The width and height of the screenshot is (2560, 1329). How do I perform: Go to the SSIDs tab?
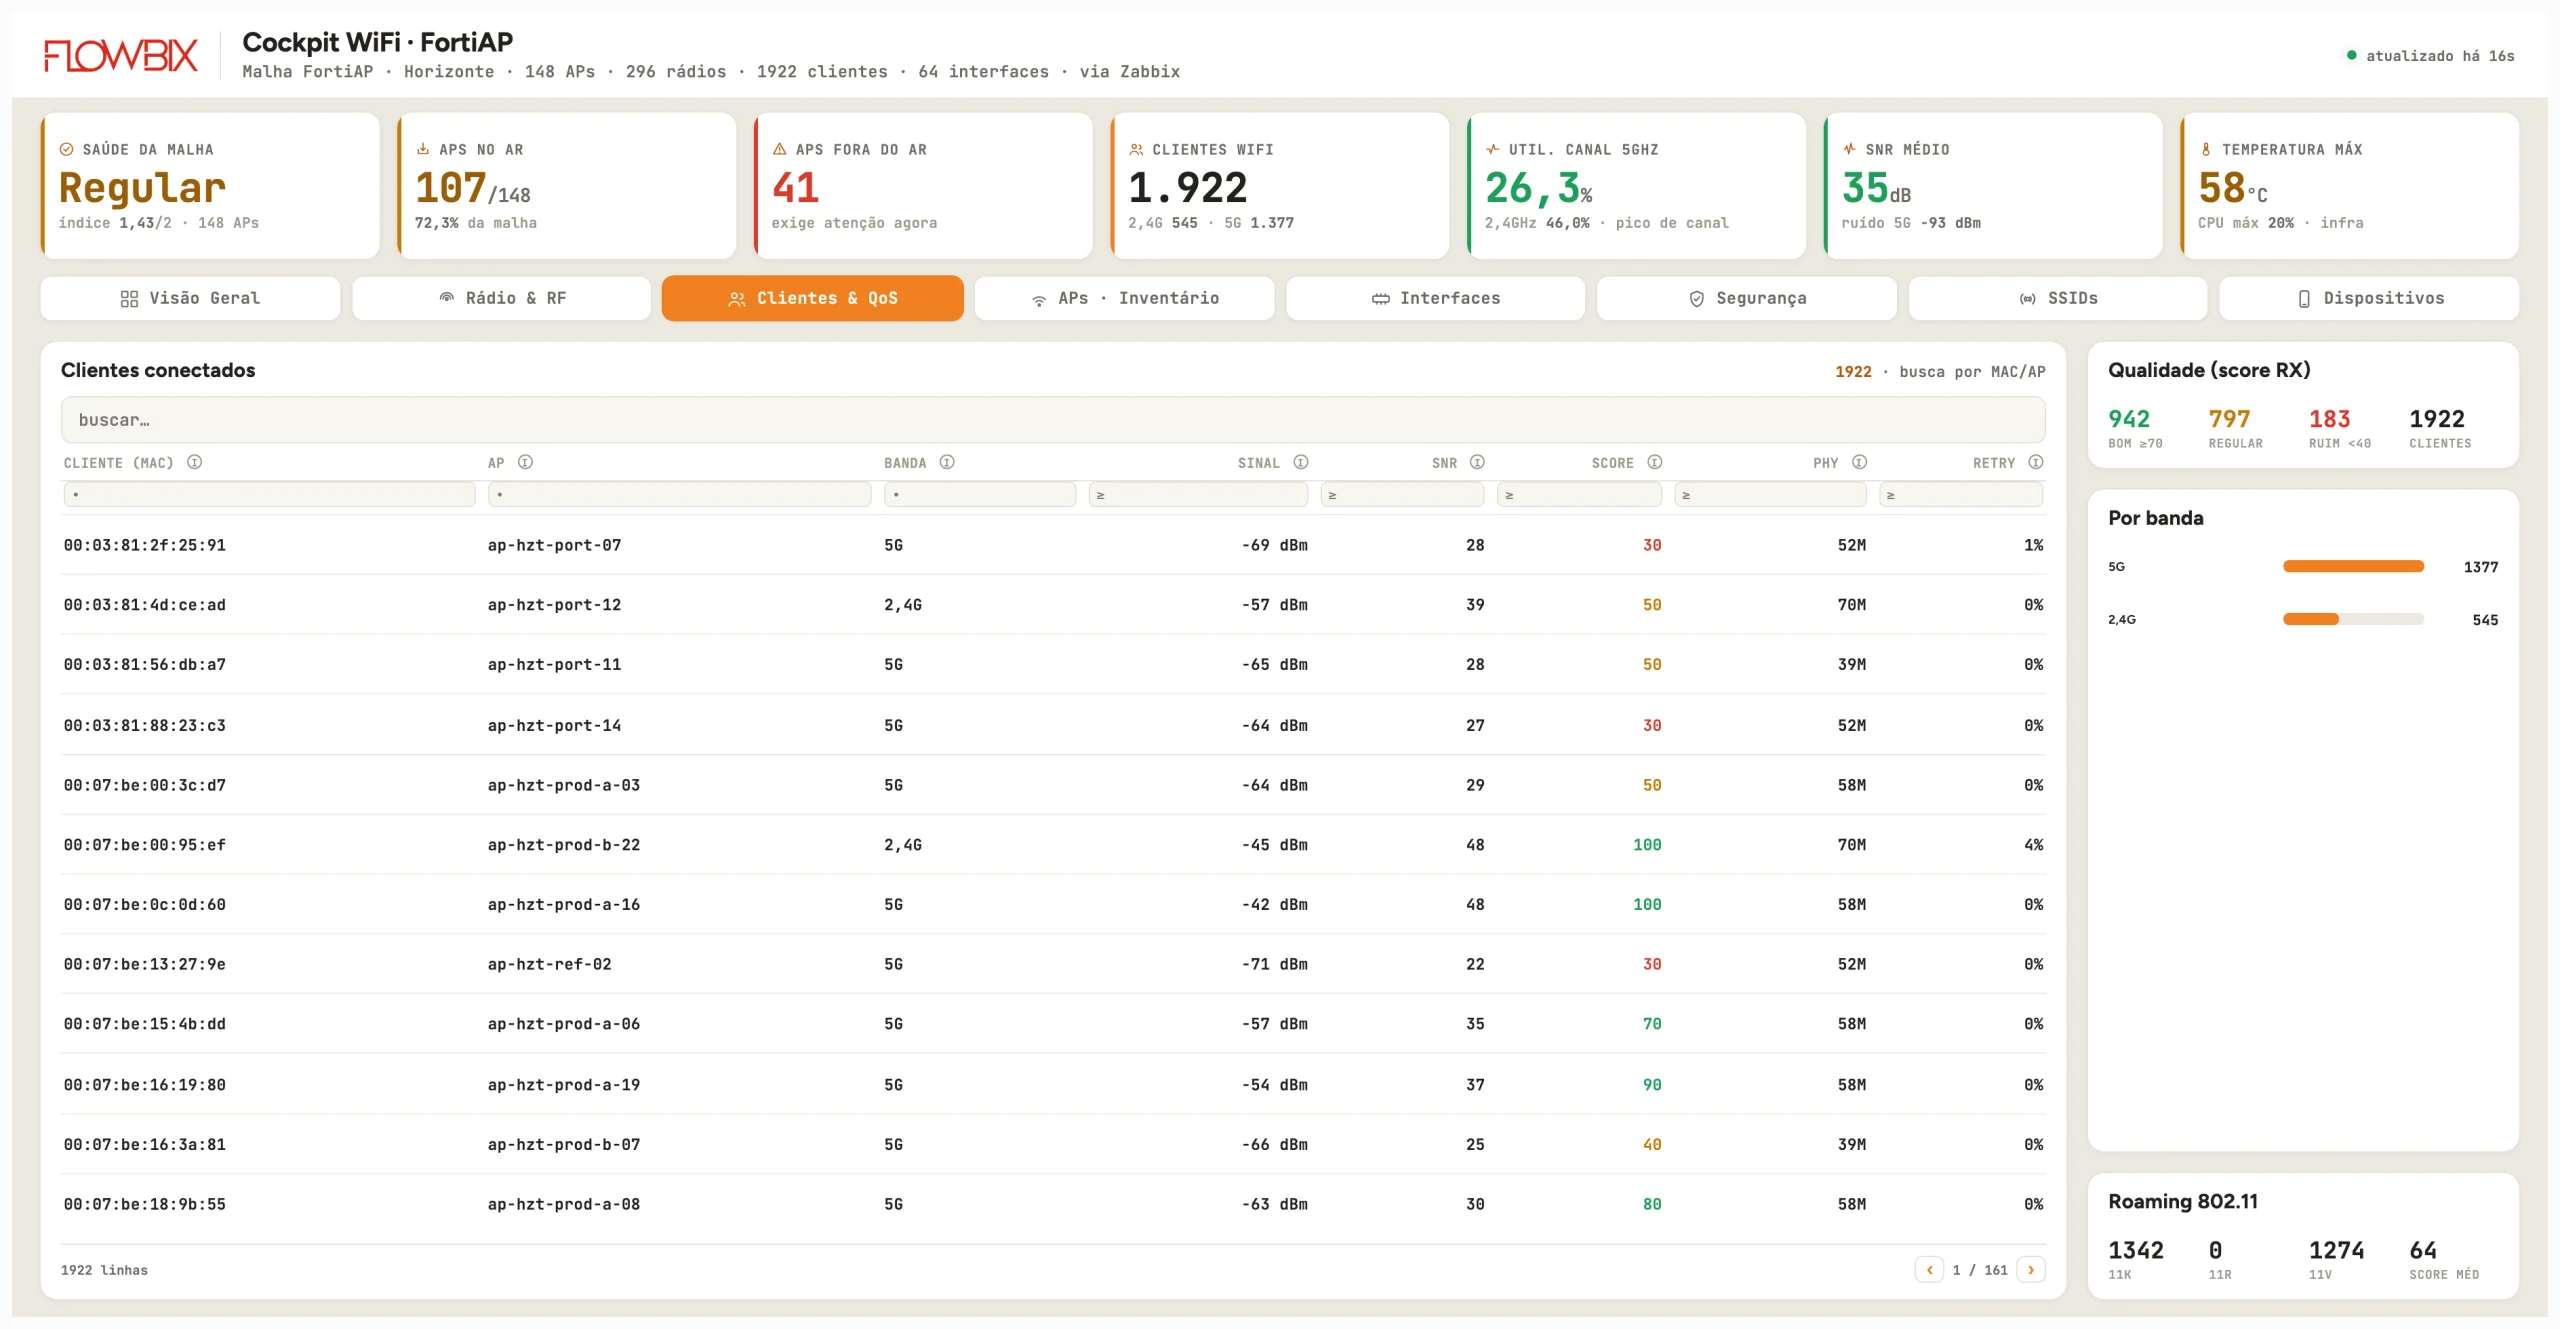[x=2058, y=298]
